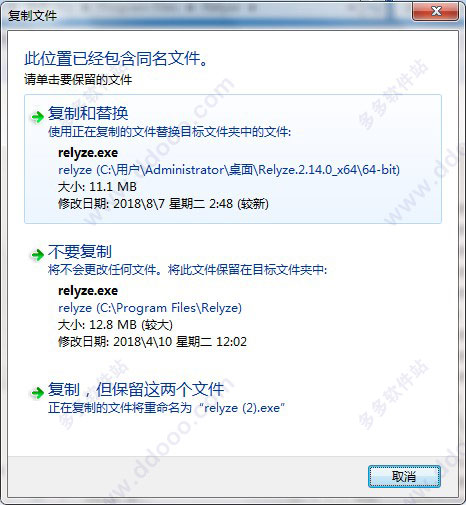The height and width of the screenshot is (505, 466).
Task: Choose the 不要复制 option heading
Action: pos(80,252)
